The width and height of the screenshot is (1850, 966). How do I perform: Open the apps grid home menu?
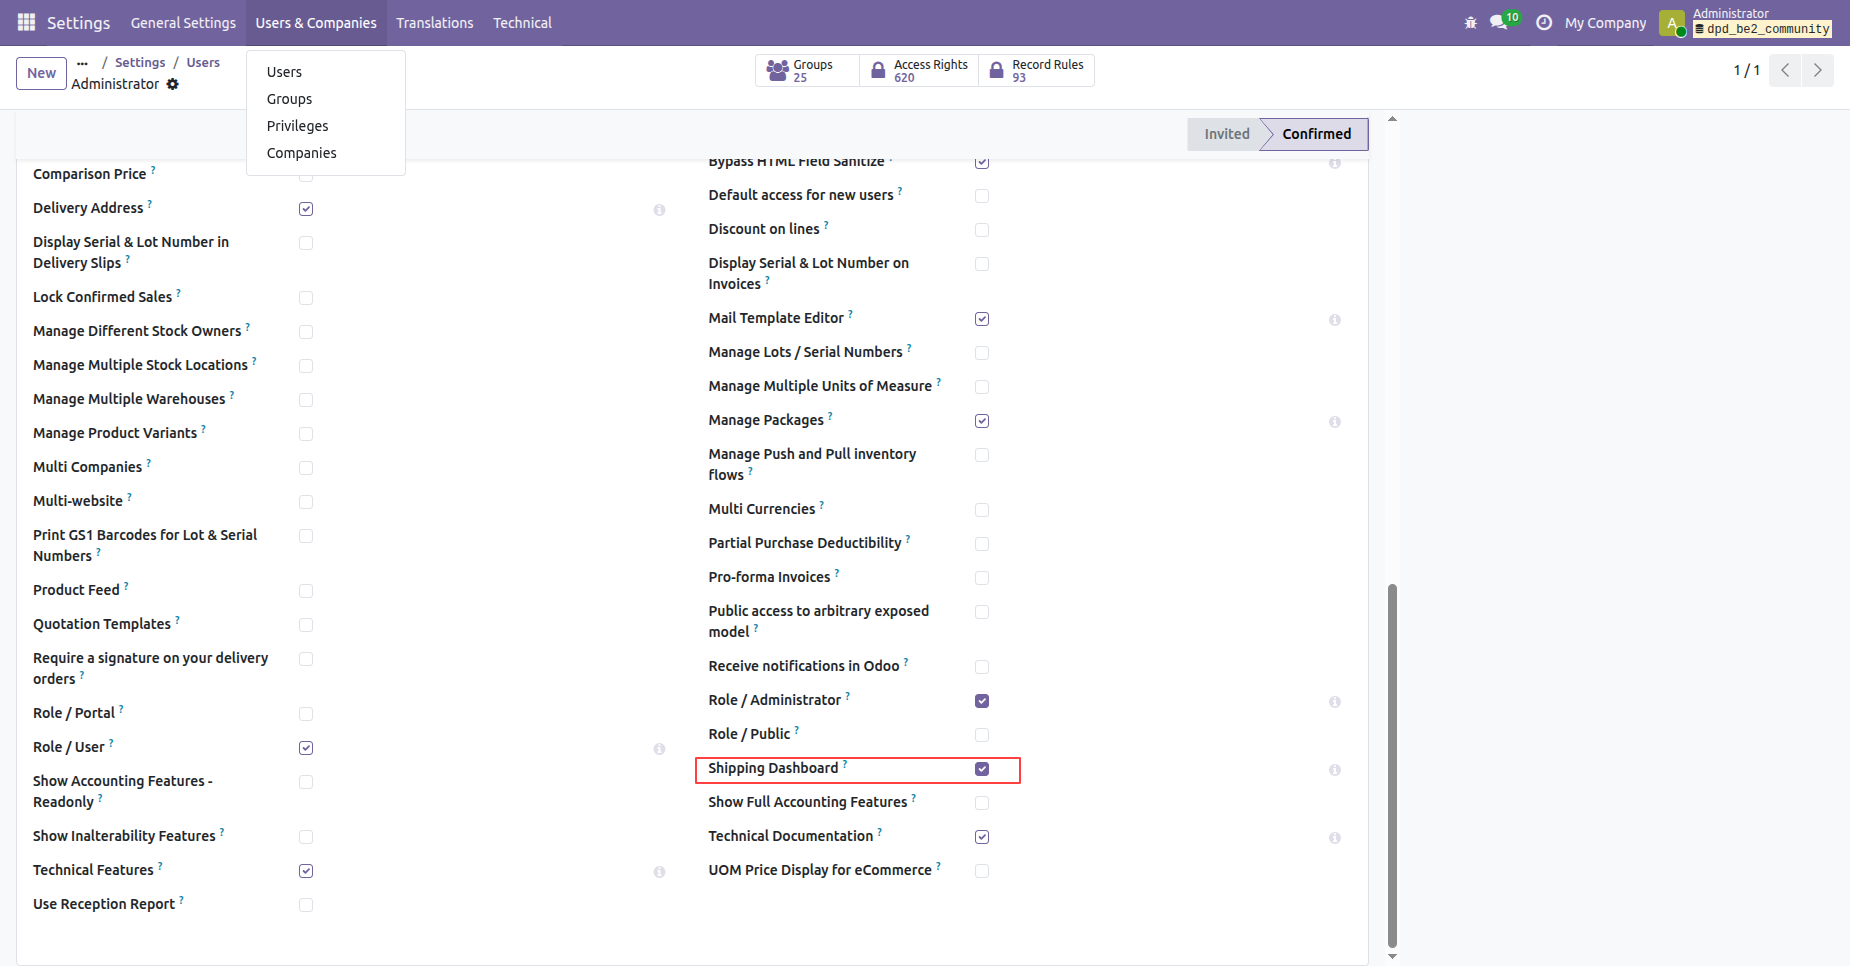(26, 22)
